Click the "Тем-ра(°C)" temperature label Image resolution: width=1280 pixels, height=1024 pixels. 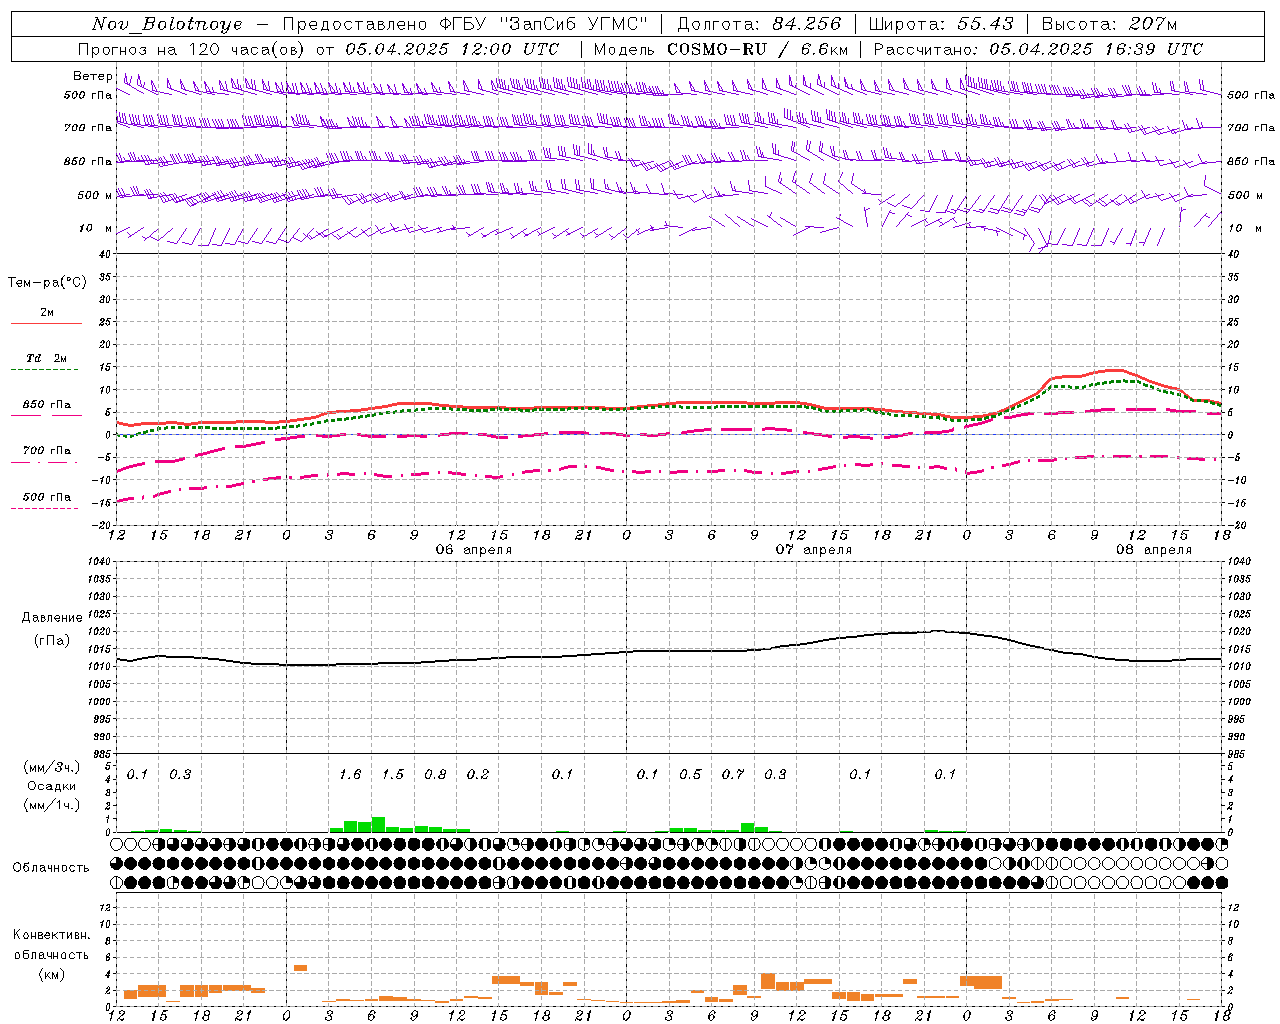[x=47, y=283]
